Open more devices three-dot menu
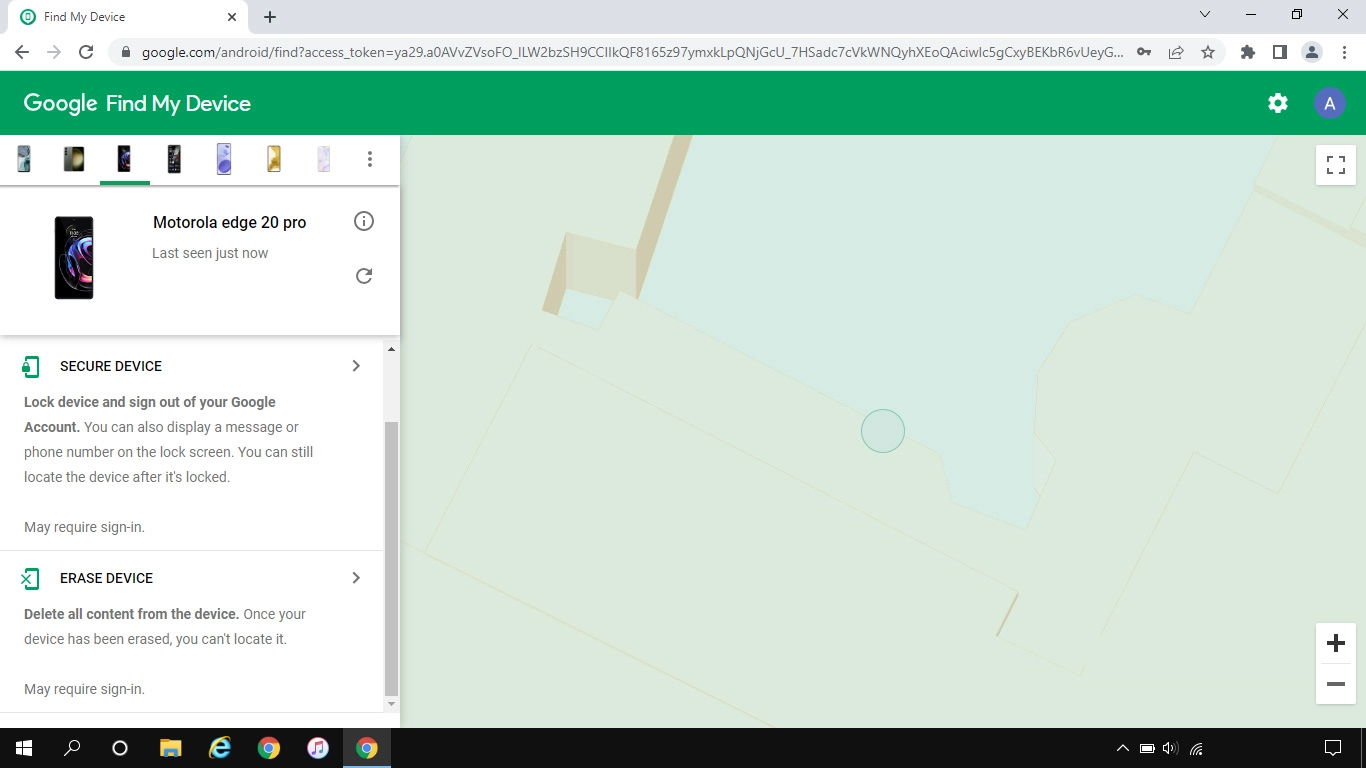This screenshot has height=768, width=1366. click(370, 159)
